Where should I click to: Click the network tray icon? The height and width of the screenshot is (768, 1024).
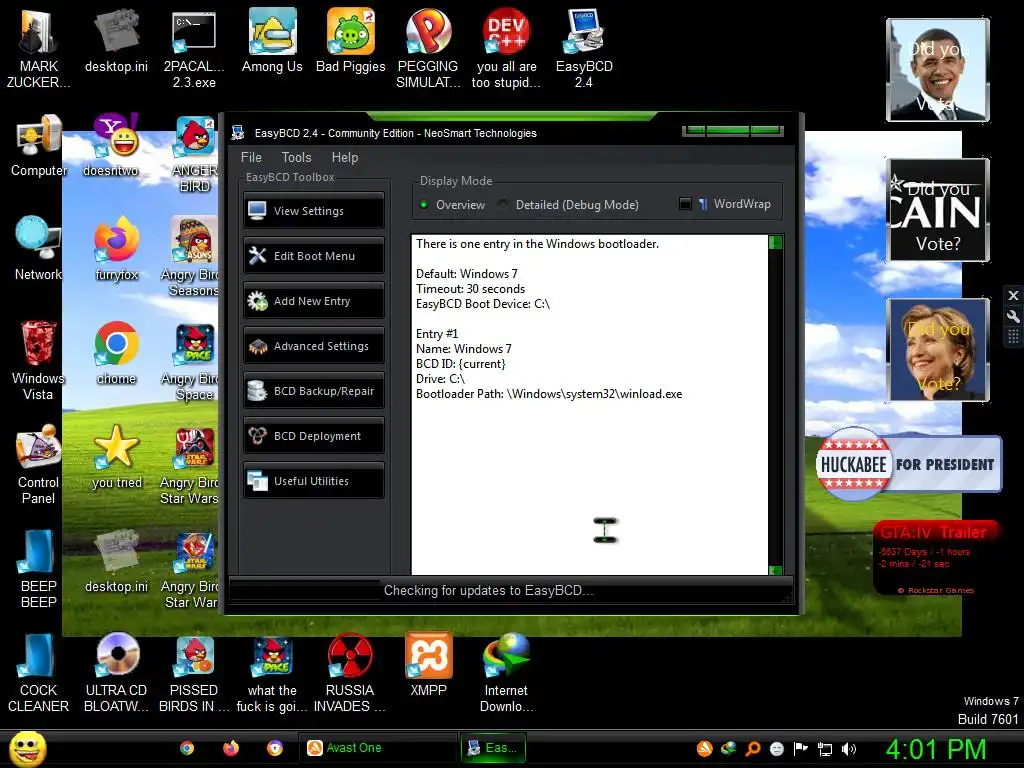pyautogui.click(x=825, y=749)
